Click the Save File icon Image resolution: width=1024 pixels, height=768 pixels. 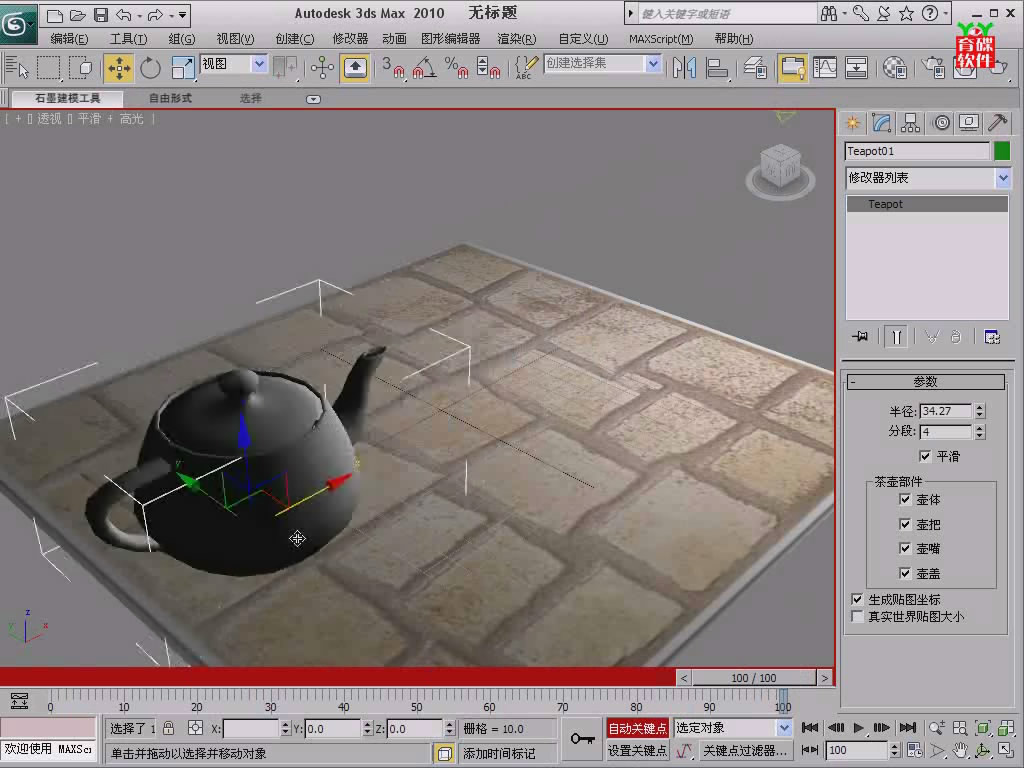tap(101, 14)
